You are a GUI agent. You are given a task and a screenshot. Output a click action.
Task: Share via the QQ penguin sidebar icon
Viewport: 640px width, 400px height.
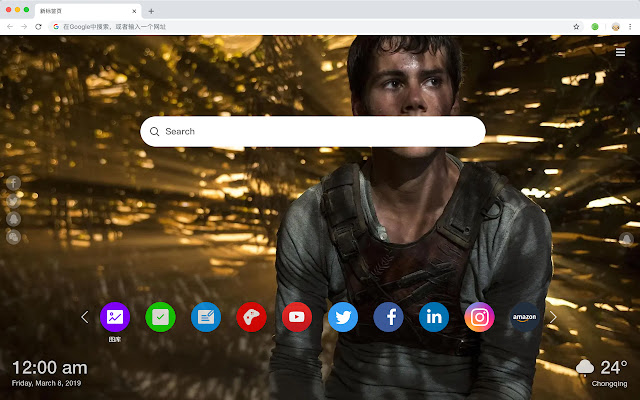click(x=14, y=219)
